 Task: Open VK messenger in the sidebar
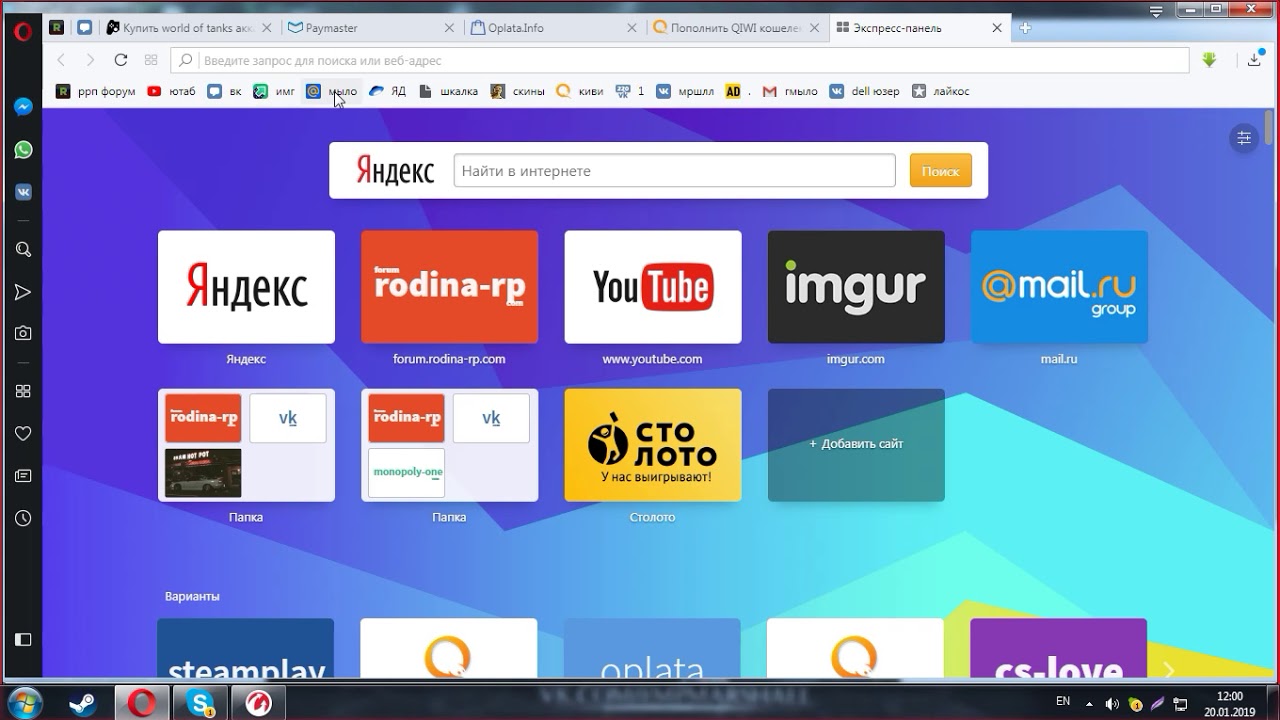point(23,192)
